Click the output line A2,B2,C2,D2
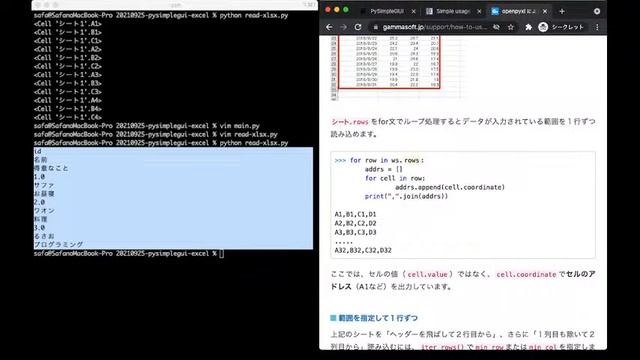Image resolution: width=640 pixels, height=360 pixels. point(356,223)
